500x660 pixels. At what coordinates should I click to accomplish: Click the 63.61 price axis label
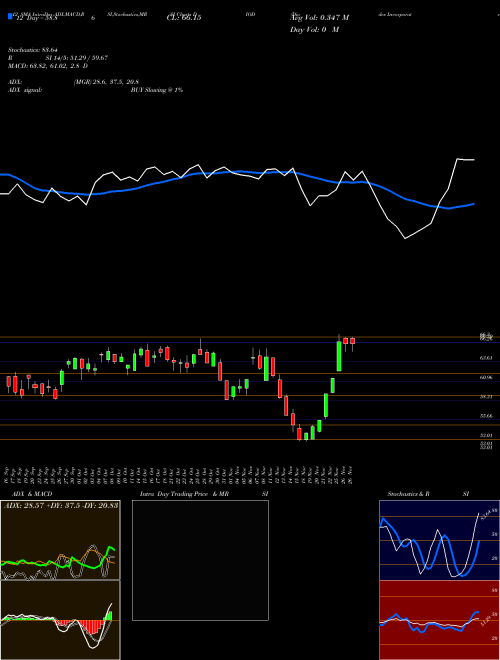click(486, 358)
